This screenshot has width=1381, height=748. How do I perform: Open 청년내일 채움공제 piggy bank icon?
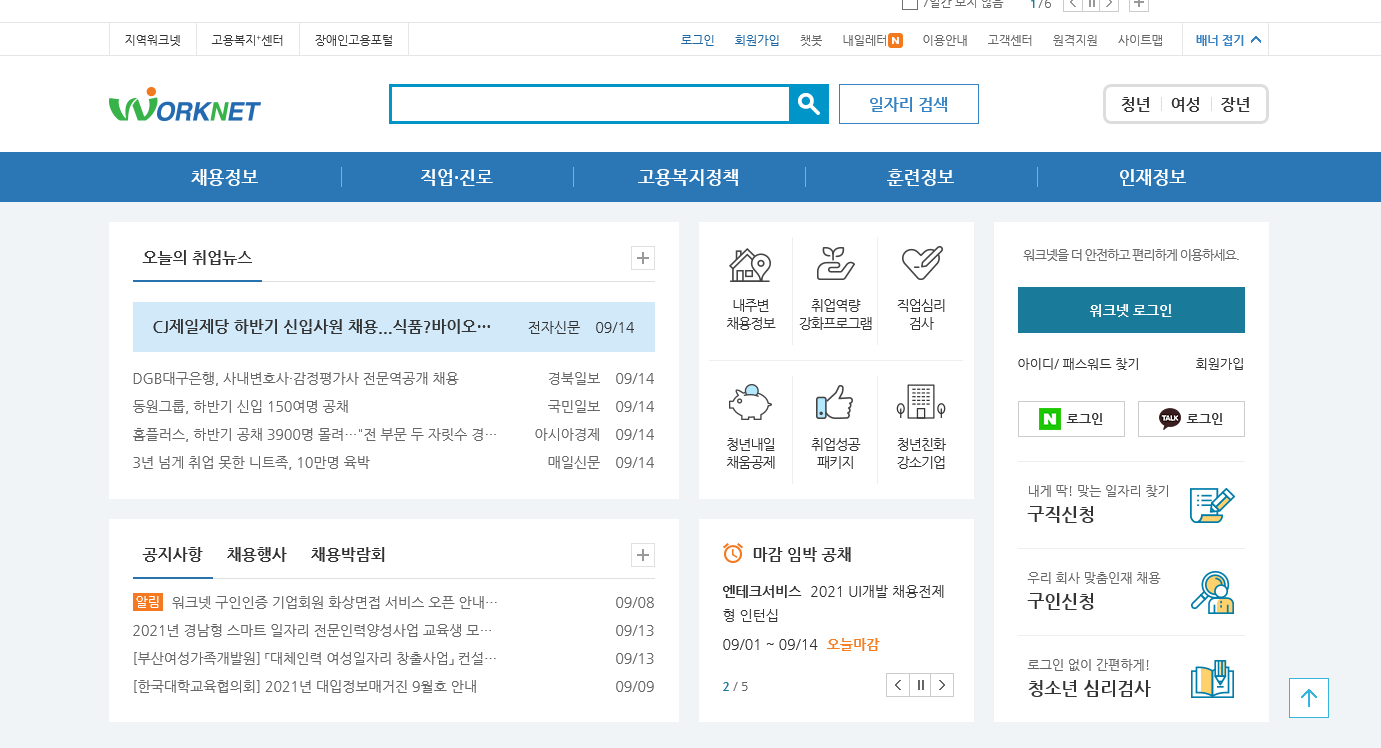[x=750, y=402]
